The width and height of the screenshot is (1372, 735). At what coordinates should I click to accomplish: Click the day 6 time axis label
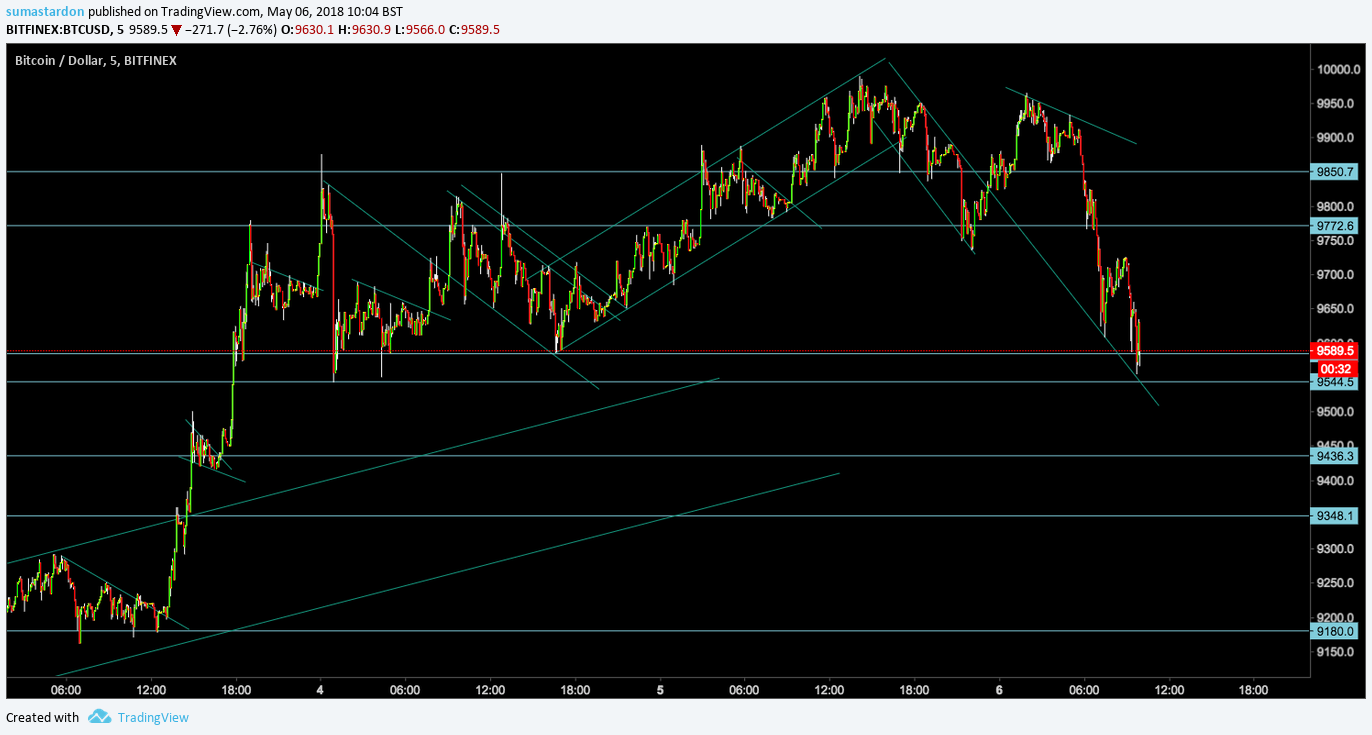point(999,690)
